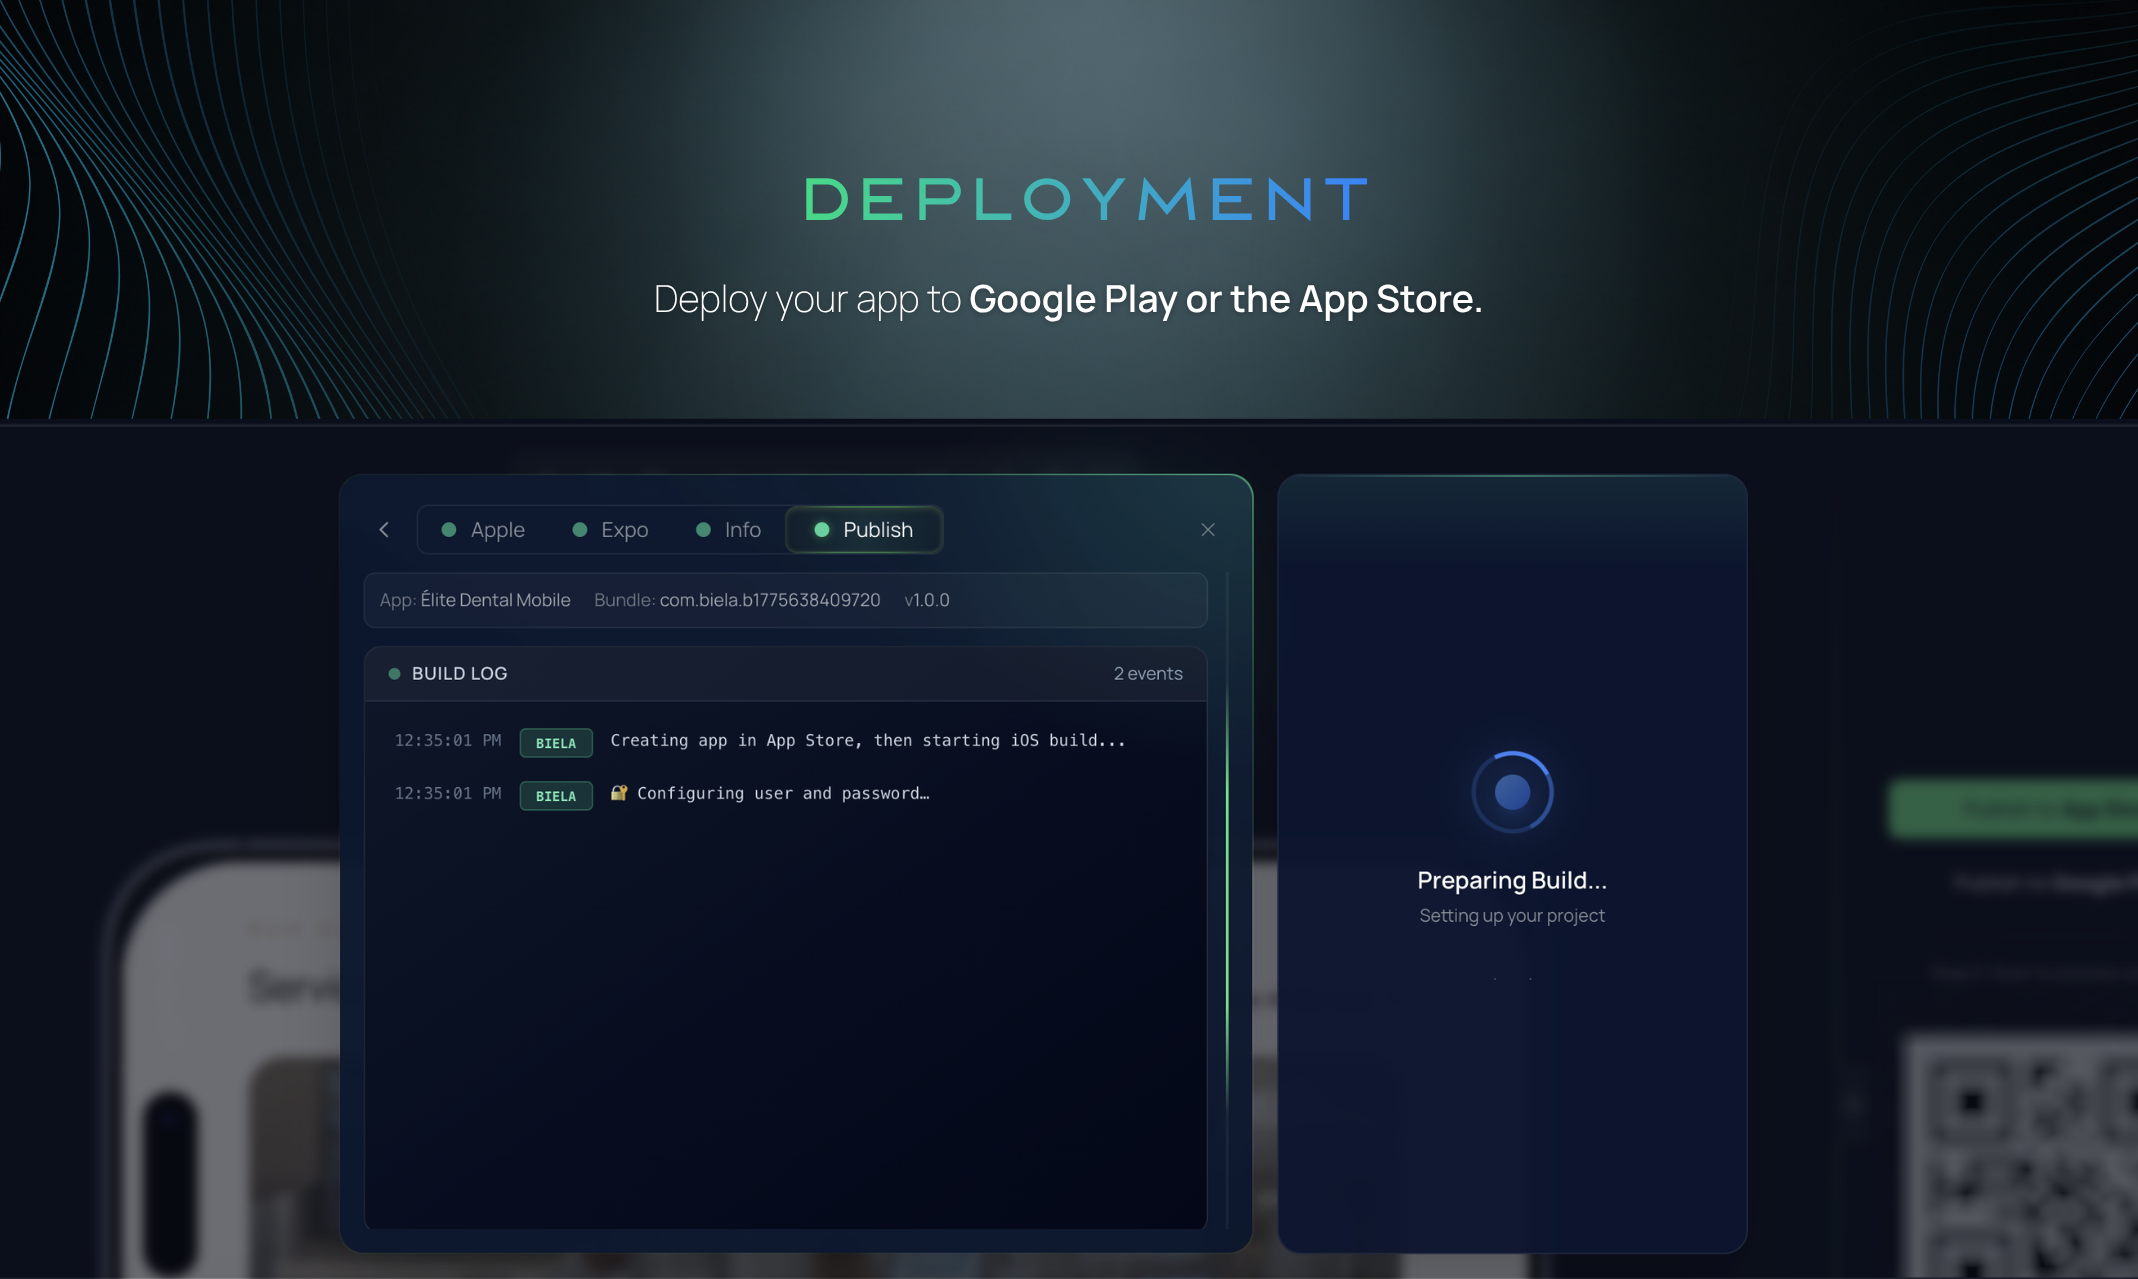Select the bundle ID com.biela.b1775638409720

(769, 600)
